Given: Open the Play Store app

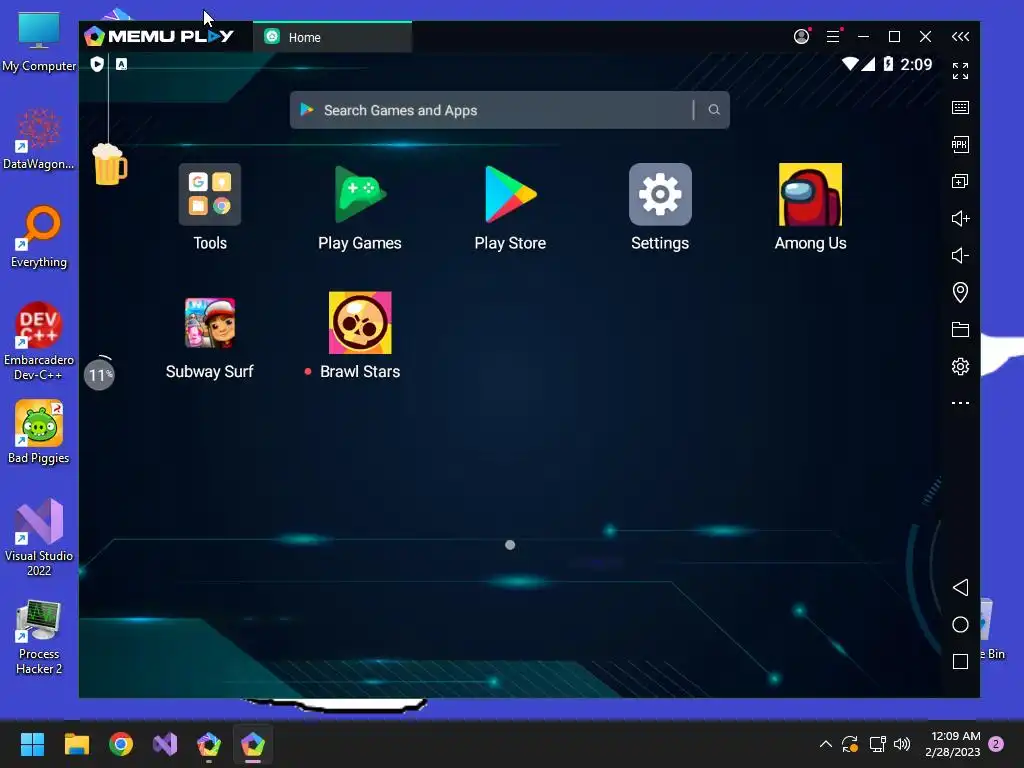Looking at the screenshot, I should coord(510,195).
